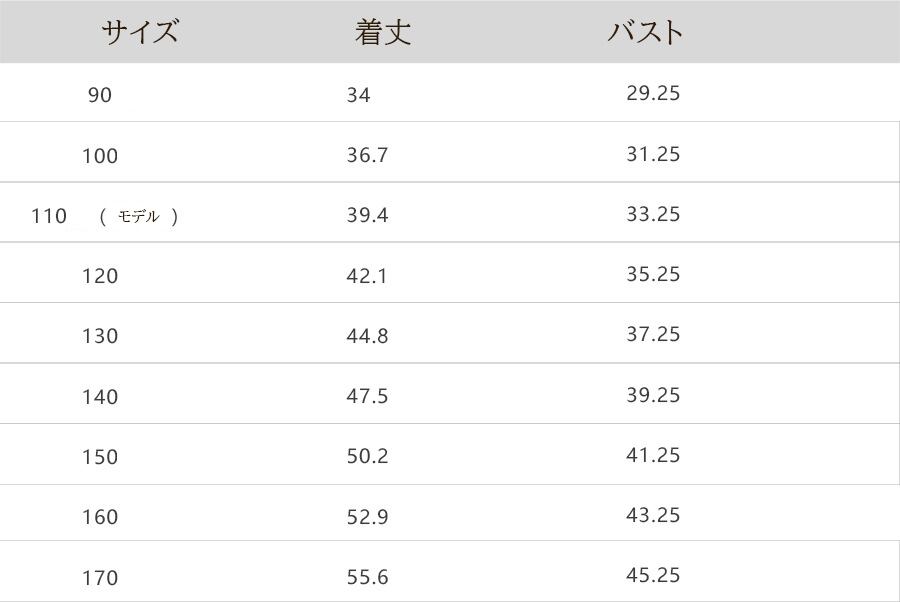Click the 着丈 value 39.4

[x=367, y=216]
